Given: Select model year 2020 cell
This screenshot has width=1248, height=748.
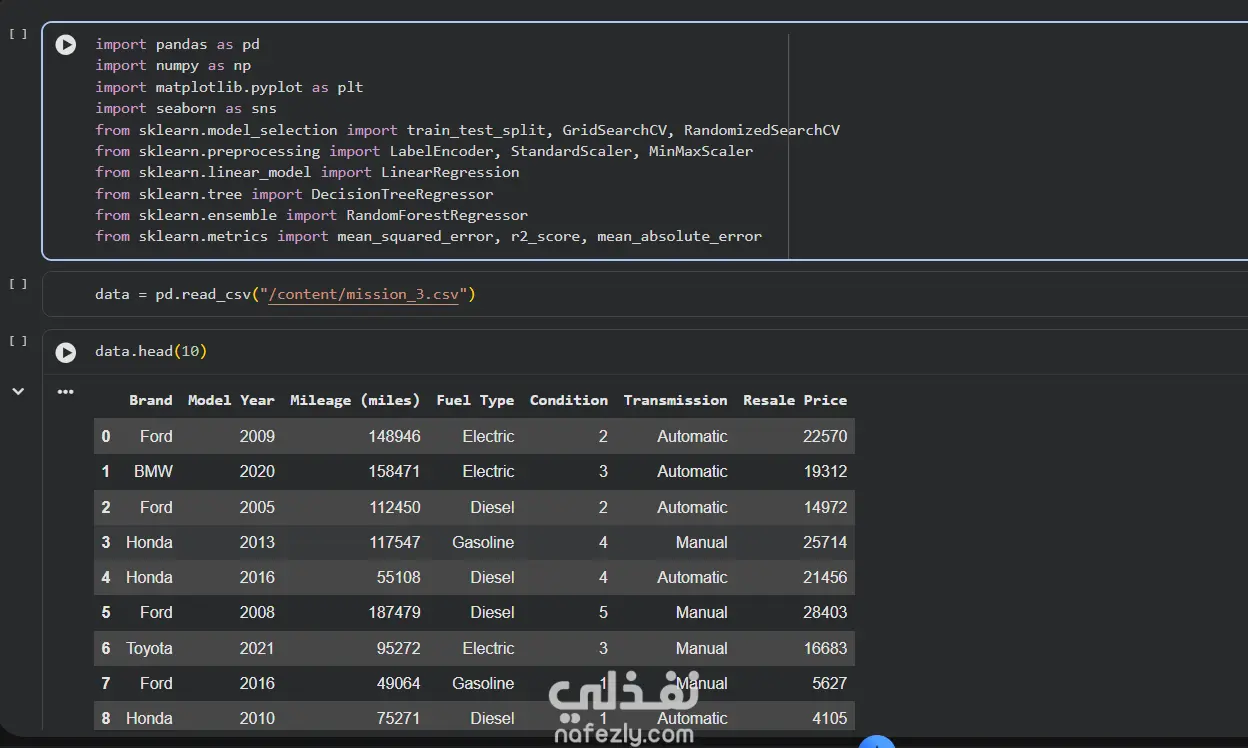Looking at the screenshot, I should (257, 471).
